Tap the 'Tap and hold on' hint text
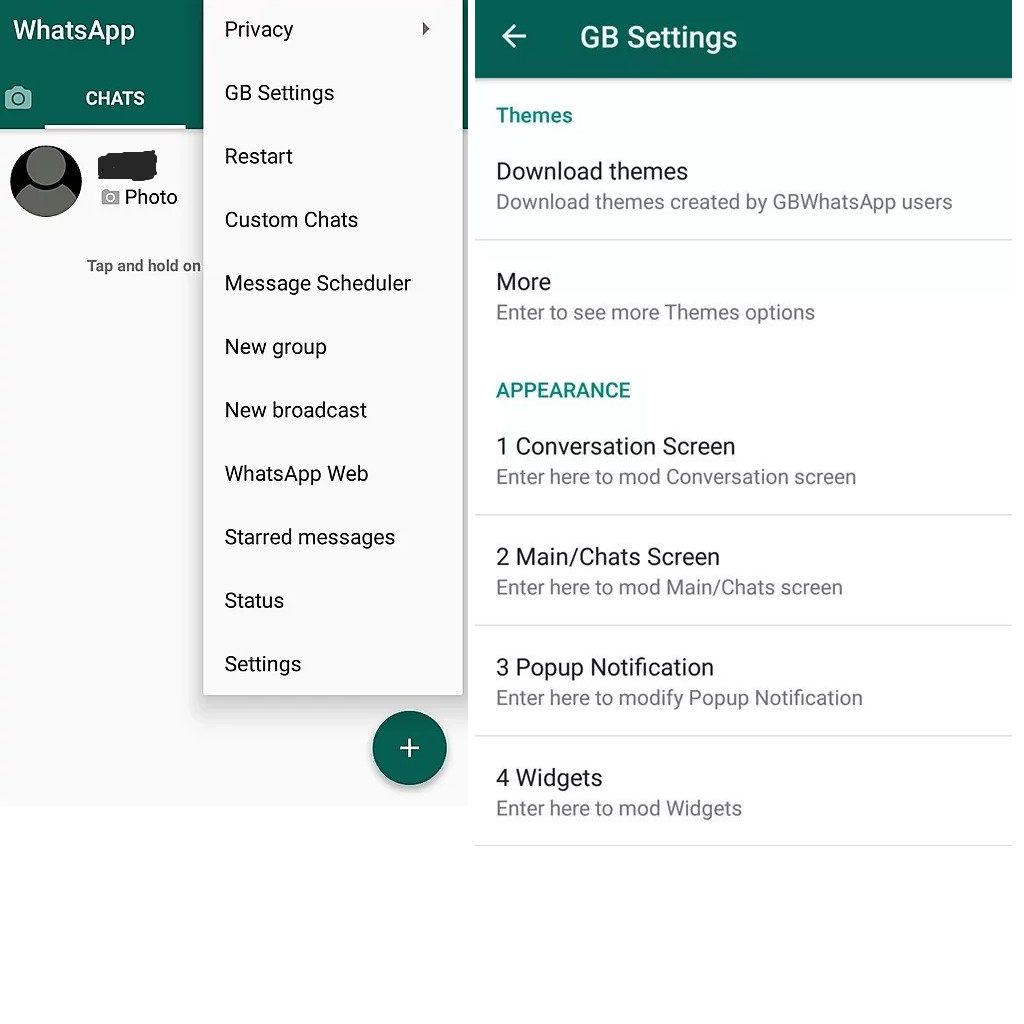The height and width of the screenshot is (1024, 1024). point(144,266)
